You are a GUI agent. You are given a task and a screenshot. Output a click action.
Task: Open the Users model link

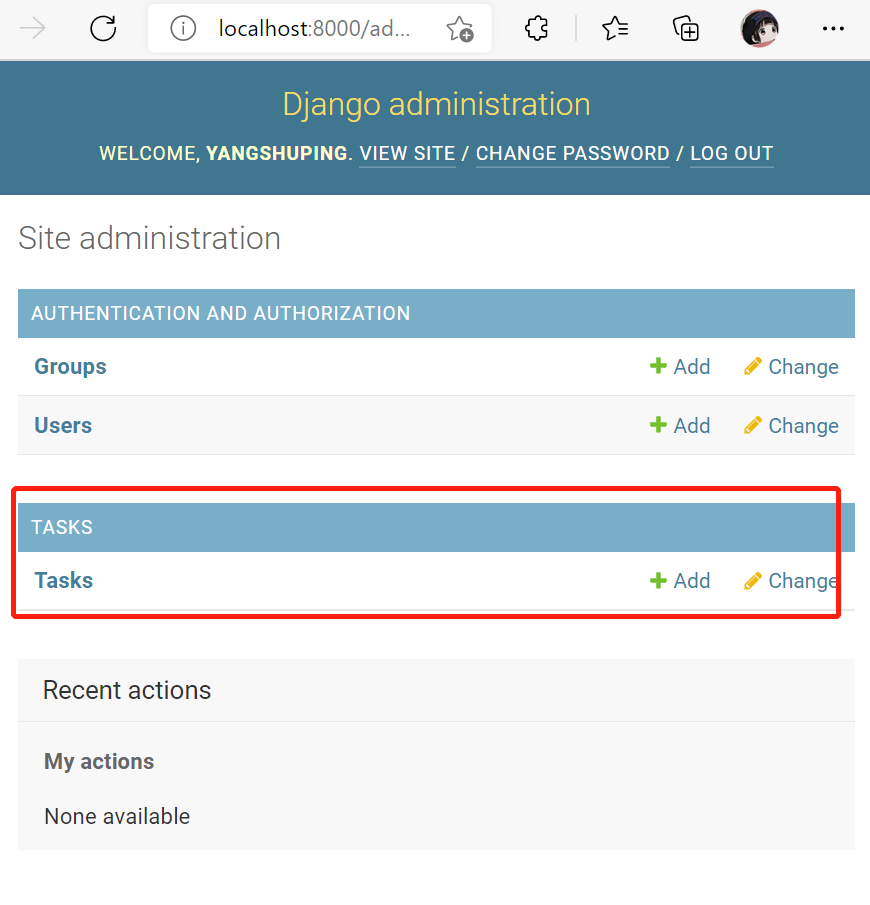63,425
